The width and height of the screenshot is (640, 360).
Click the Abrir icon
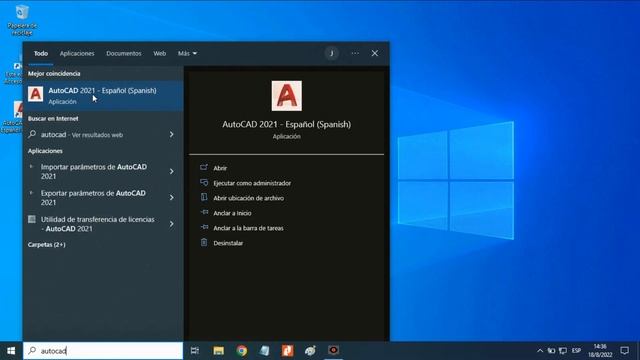[x=204, y=167]
